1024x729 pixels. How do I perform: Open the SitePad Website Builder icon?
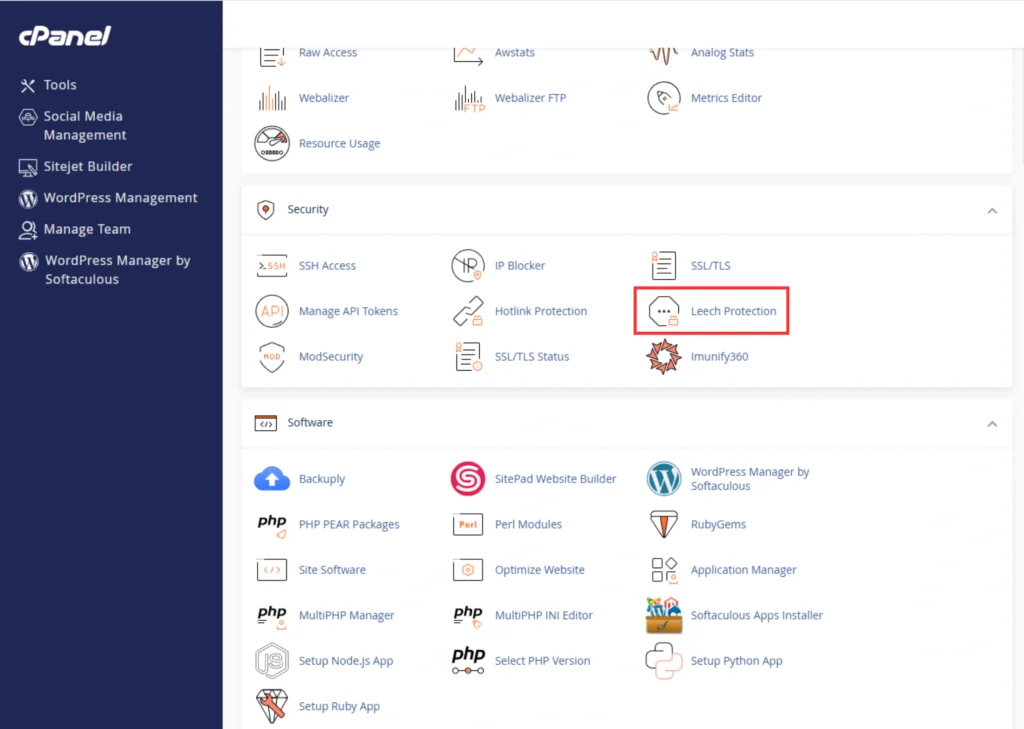468,479
